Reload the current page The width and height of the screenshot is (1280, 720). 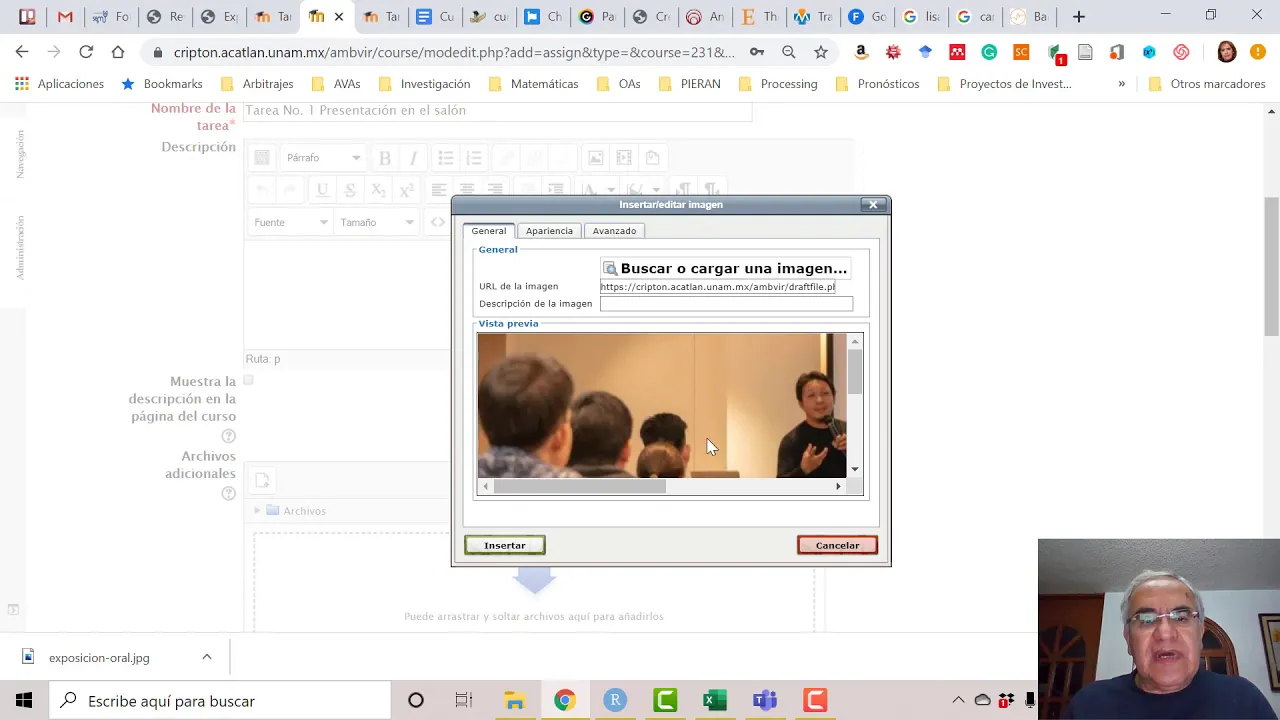(x=86, y=52)
